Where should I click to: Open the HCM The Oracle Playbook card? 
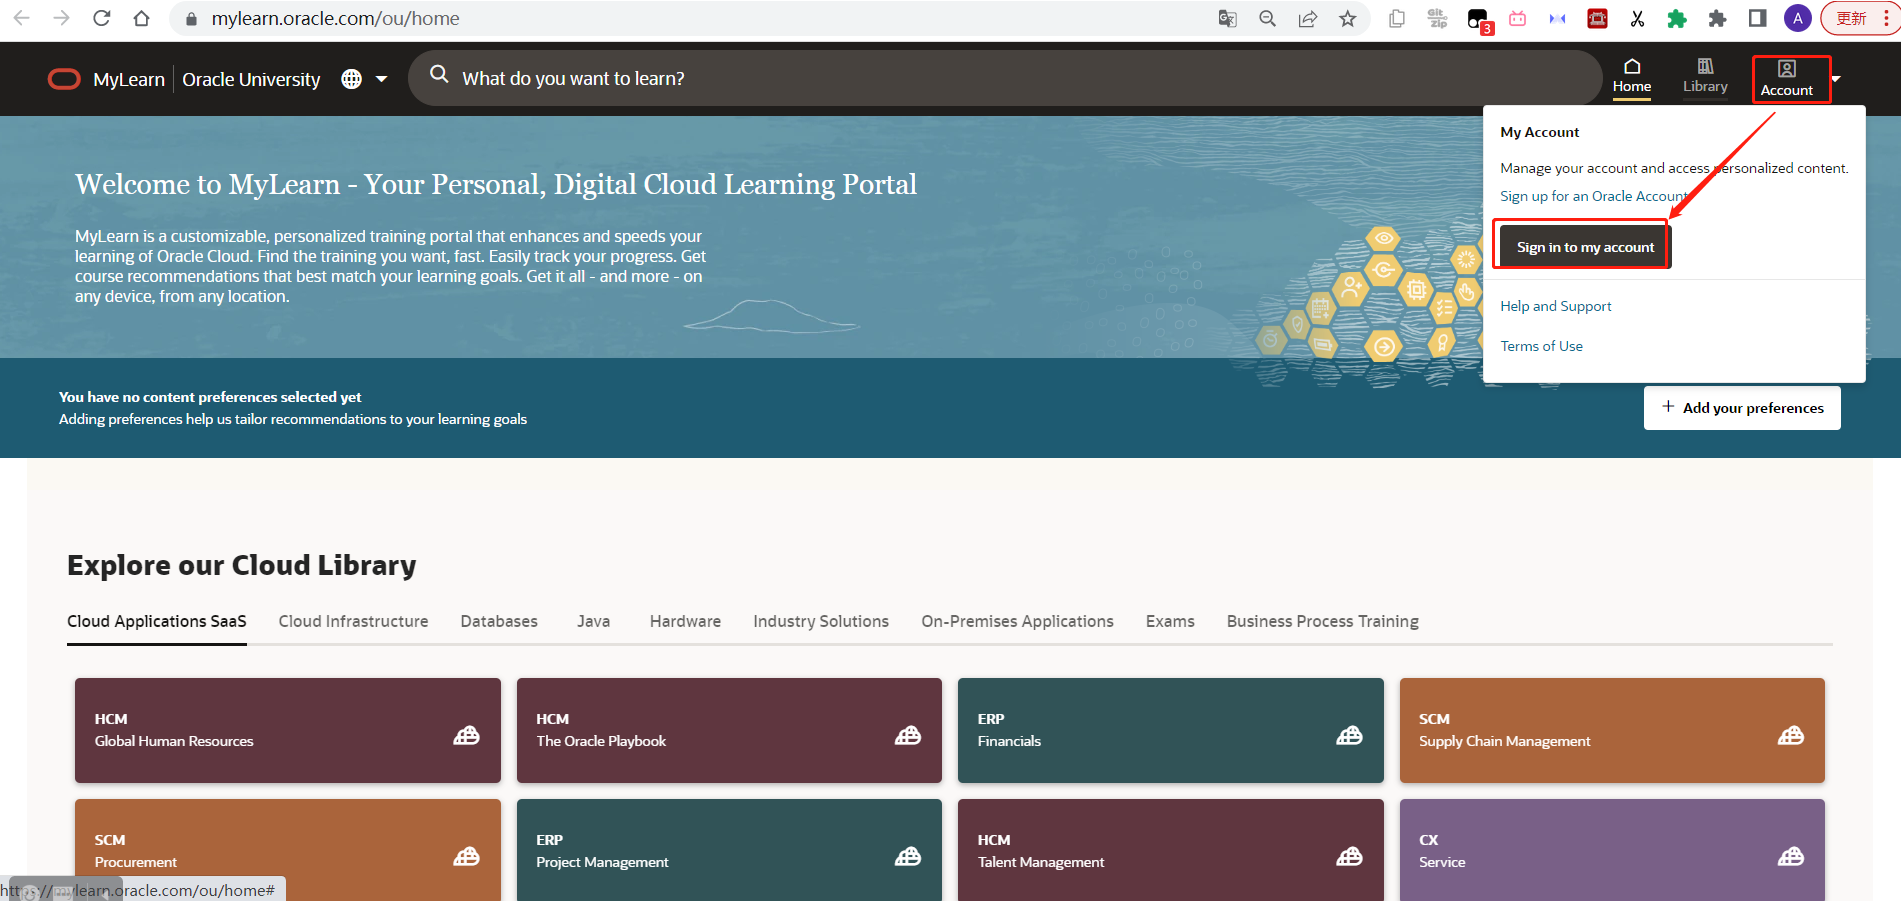click(x=729, y=730)
